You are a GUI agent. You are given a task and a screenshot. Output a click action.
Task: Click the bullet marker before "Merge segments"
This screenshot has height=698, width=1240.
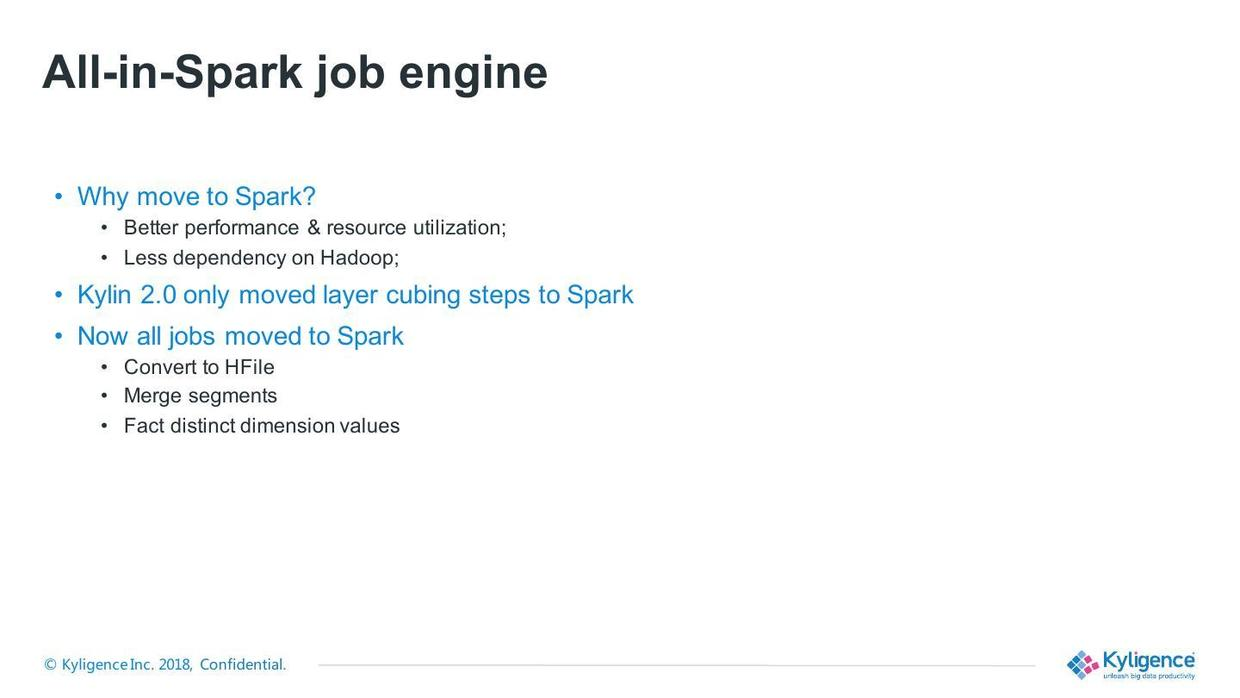[x=104, y=396]
